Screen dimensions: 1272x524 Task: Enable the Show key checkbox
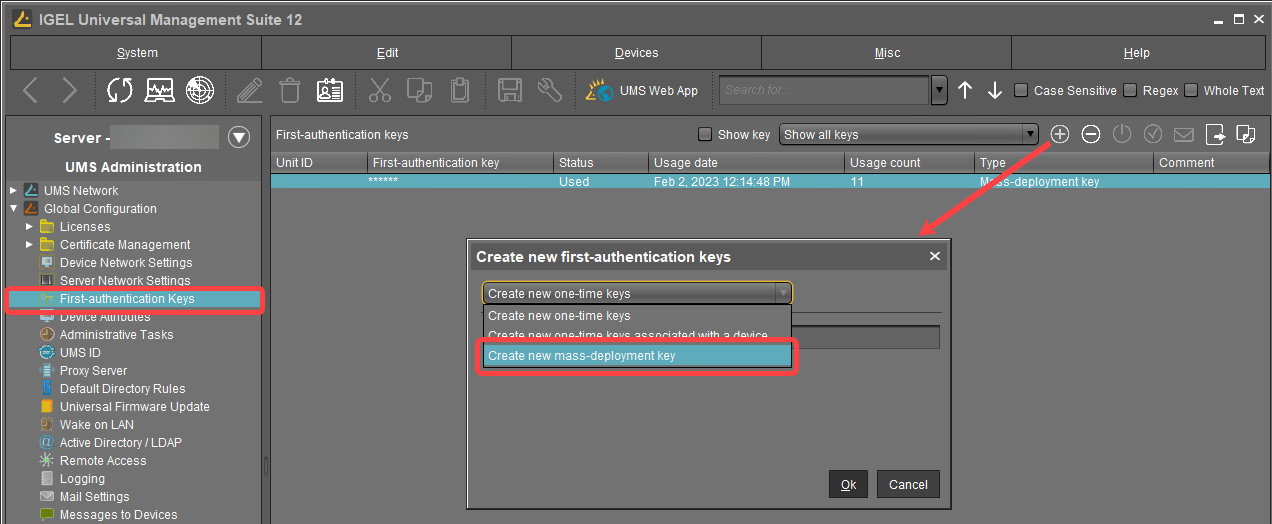pyautogui.click(x=705, y=135)
